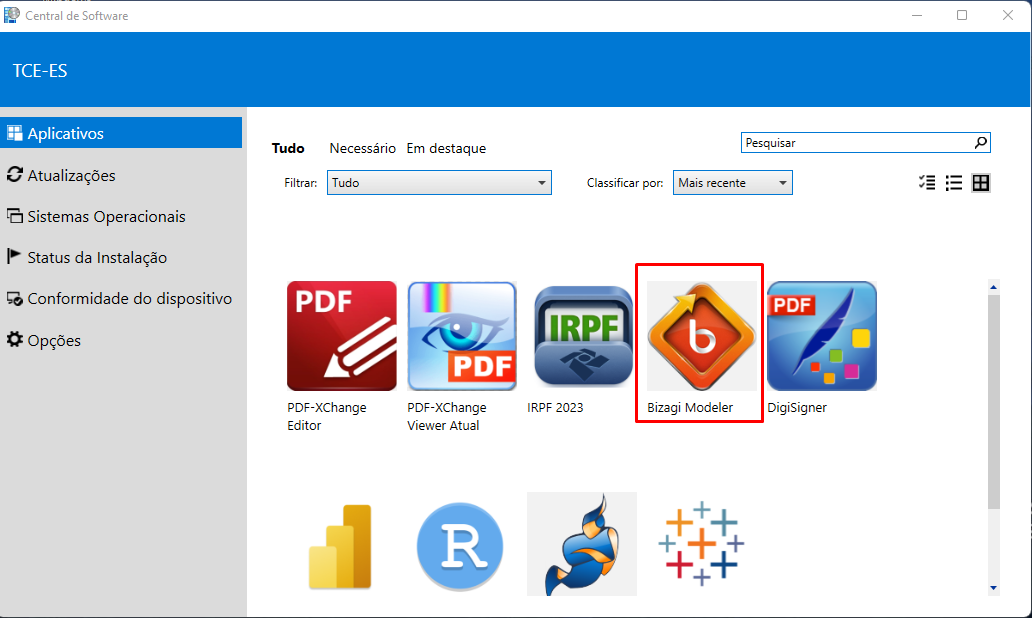Open the blue R application icon

[x=460, y=546]
